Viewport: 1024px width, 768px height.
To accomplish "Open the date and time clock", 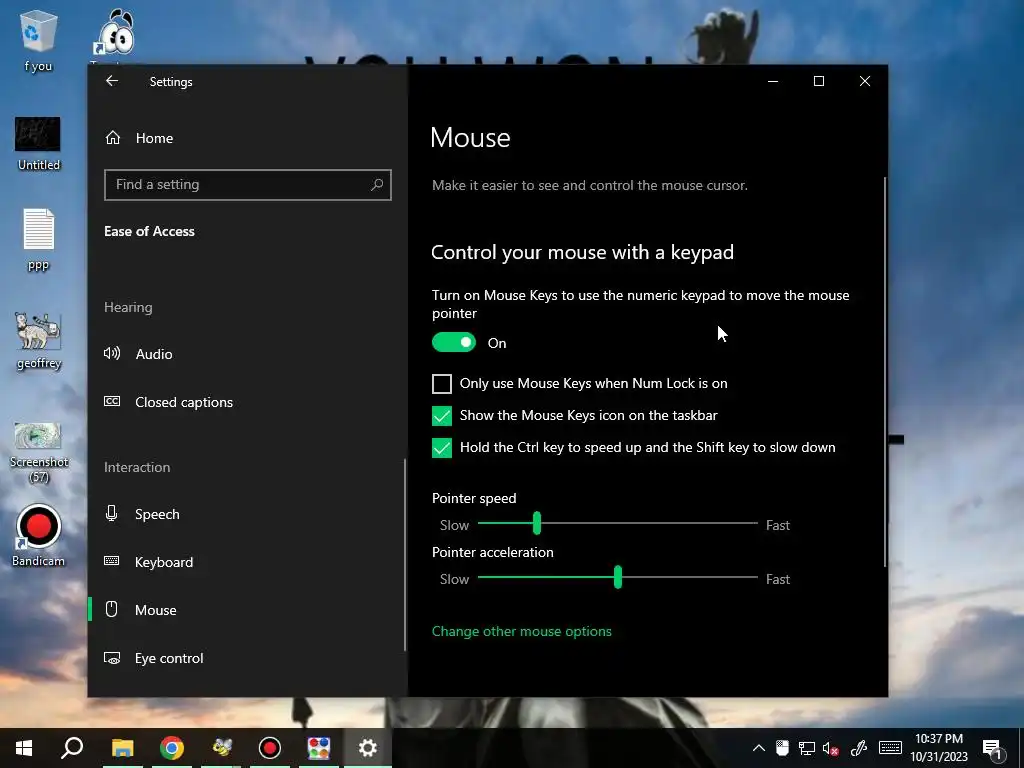I will (939, 748).
